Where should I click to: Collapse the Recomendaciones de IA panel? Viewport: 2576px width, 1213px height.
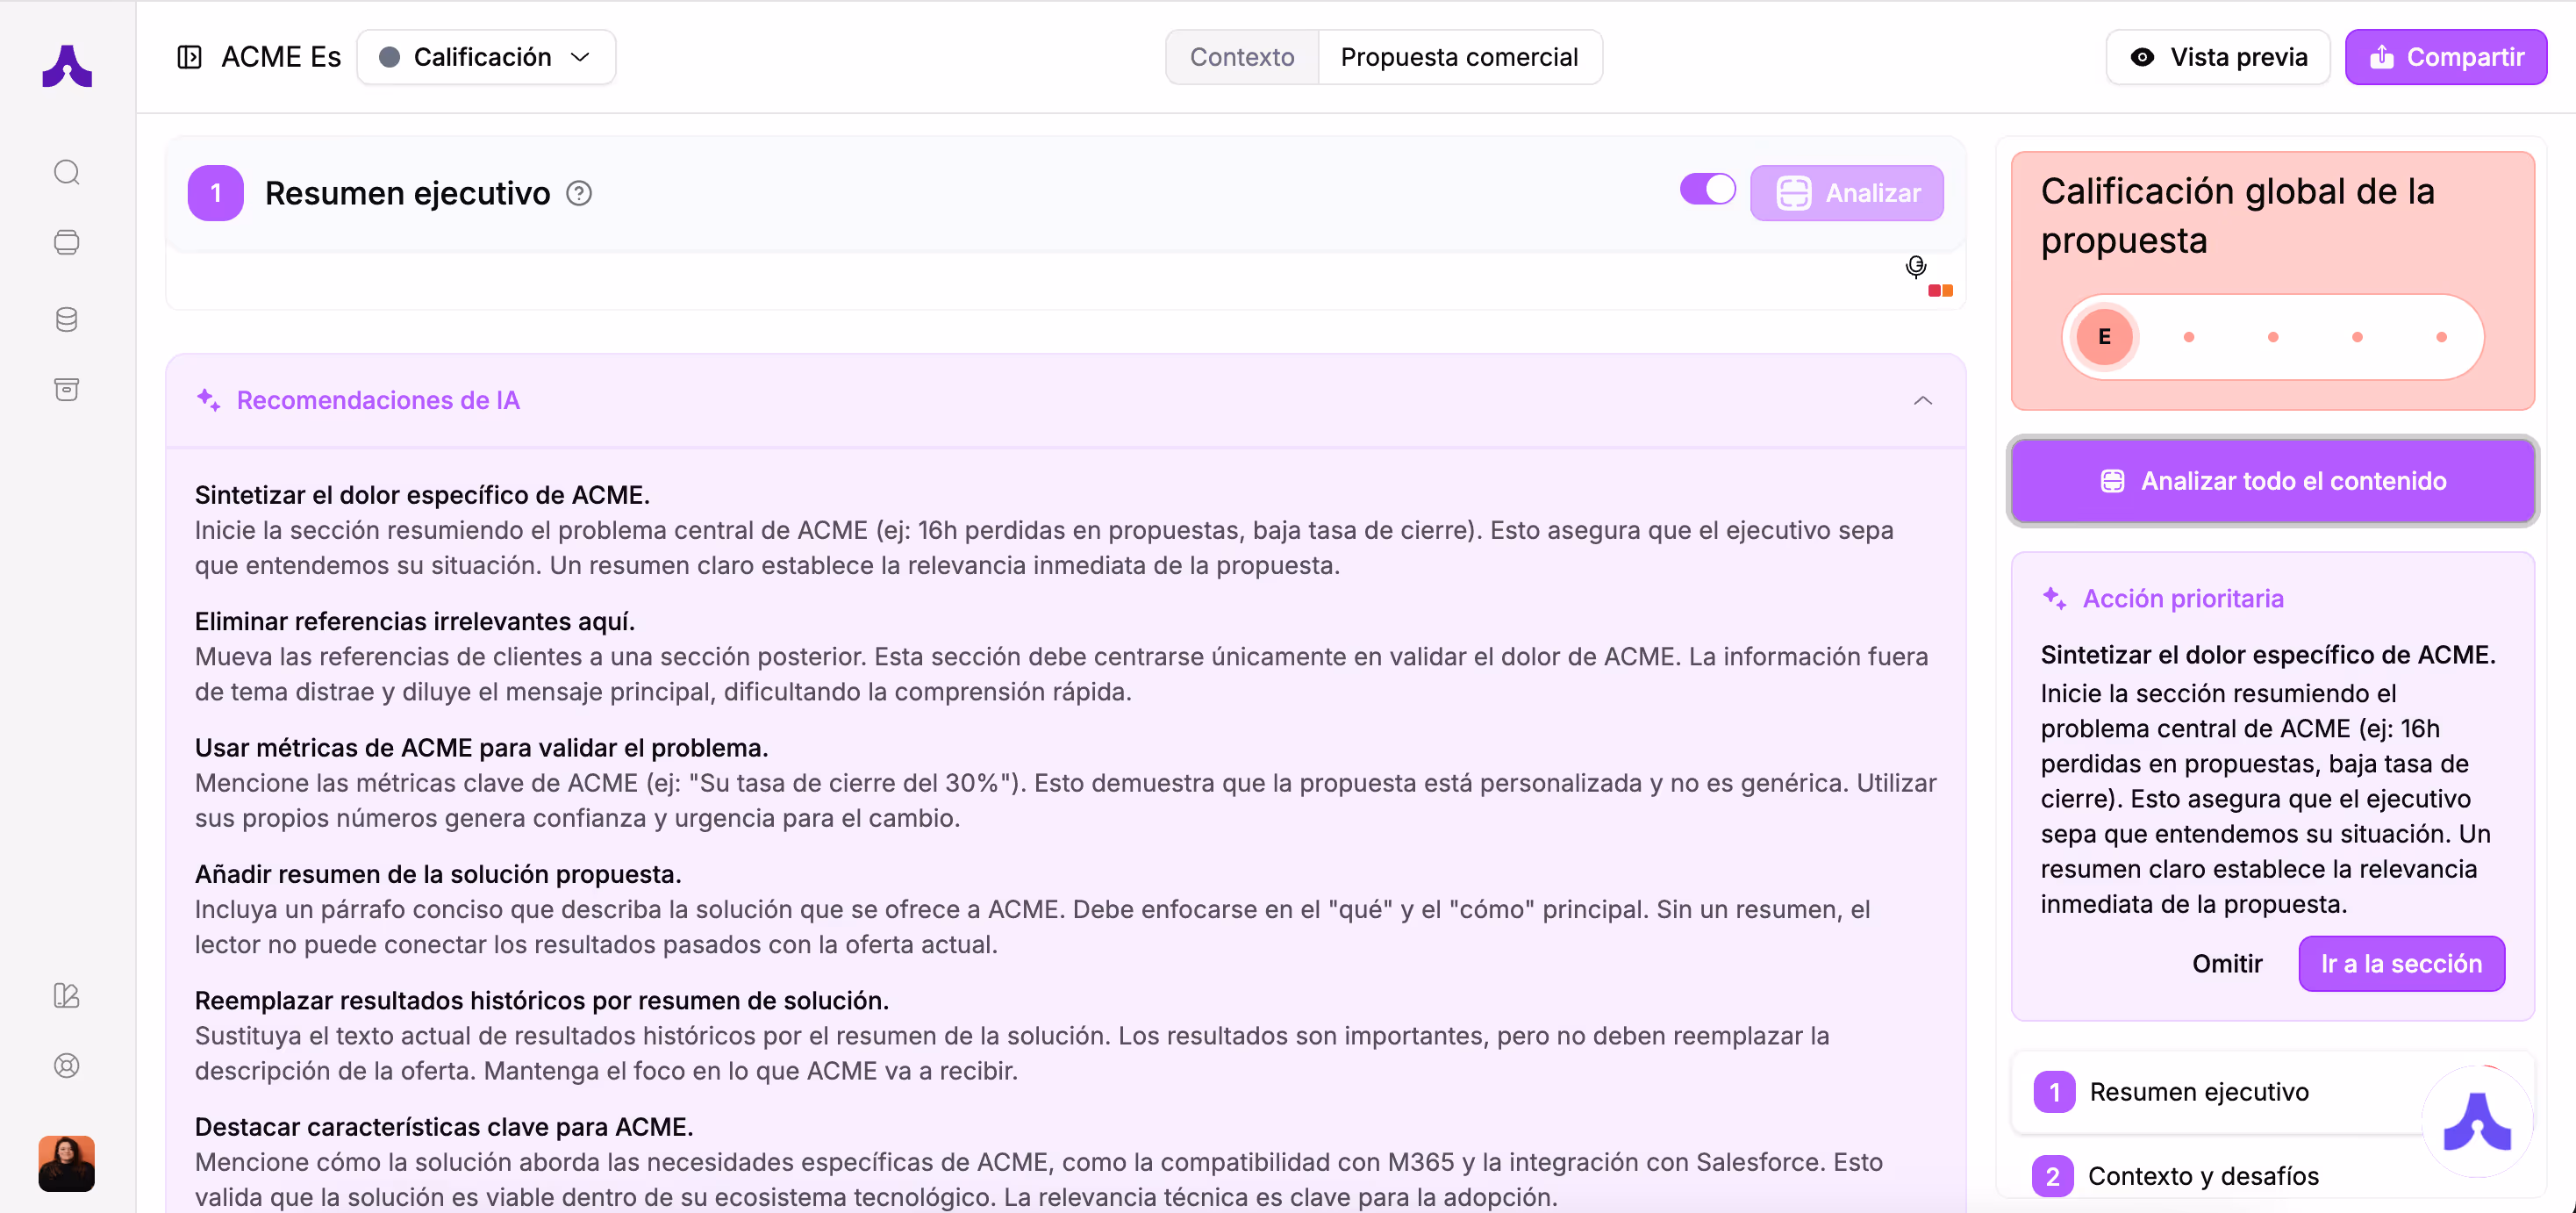click(x=1922, y=400)
